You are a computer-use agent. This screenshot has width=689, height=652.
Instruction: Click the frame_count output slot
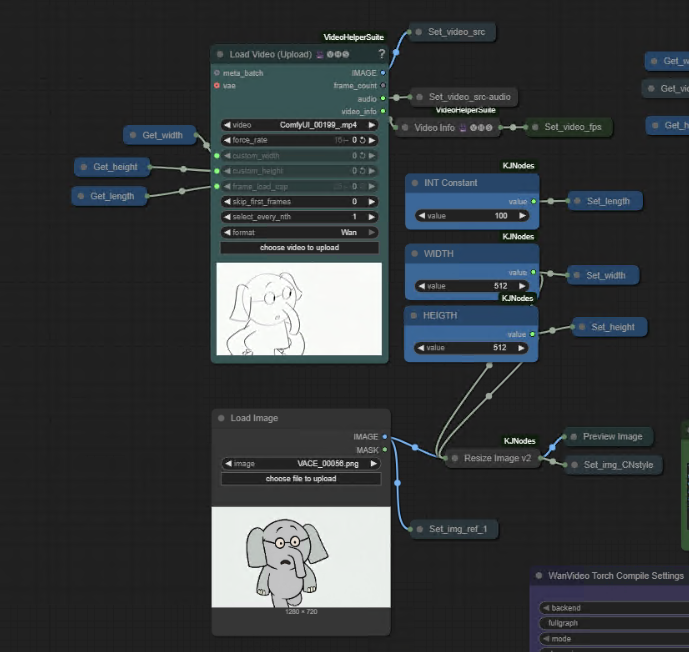[x=383, y=86]
